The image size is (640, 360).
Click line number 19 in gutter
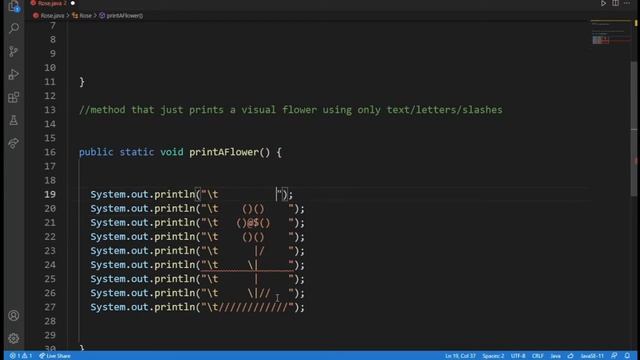point(50,194)
